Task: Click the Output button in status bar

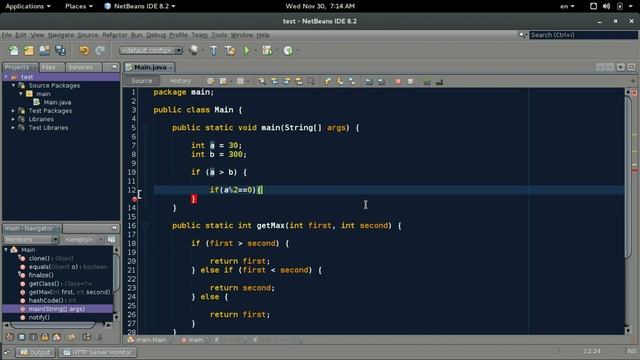Action: click(36, 352)
